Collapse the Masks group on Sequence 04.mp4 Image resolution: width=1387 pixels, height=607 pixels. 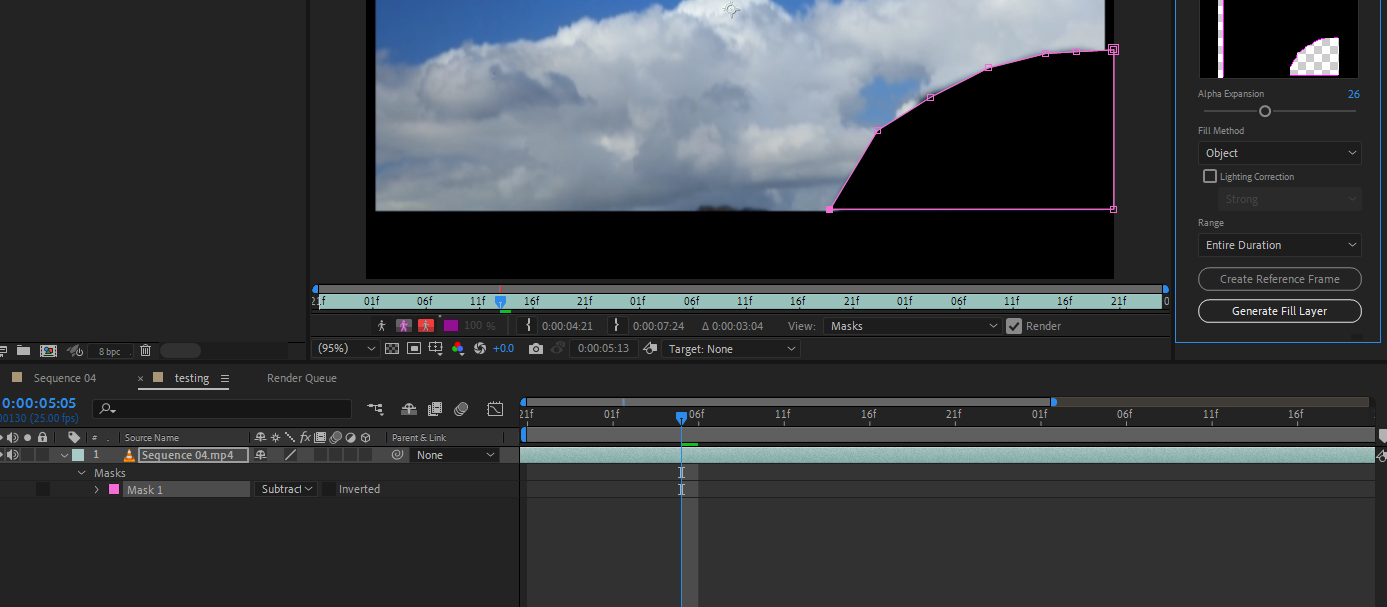(x=81, y=472)
